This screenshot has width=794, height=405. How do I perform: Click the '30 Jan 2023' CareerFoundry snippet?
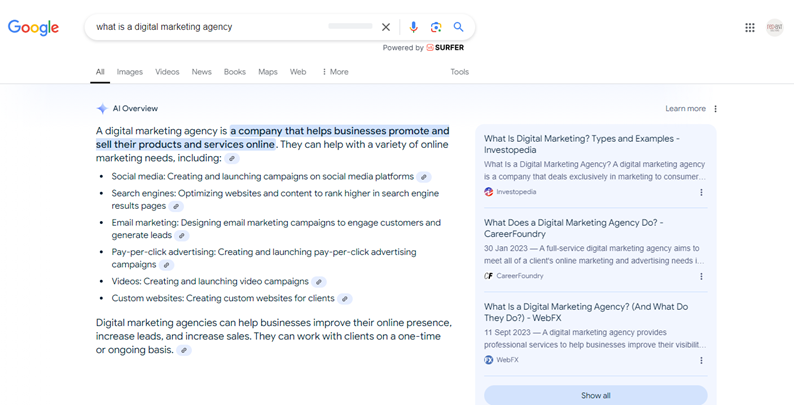(594, 255)
